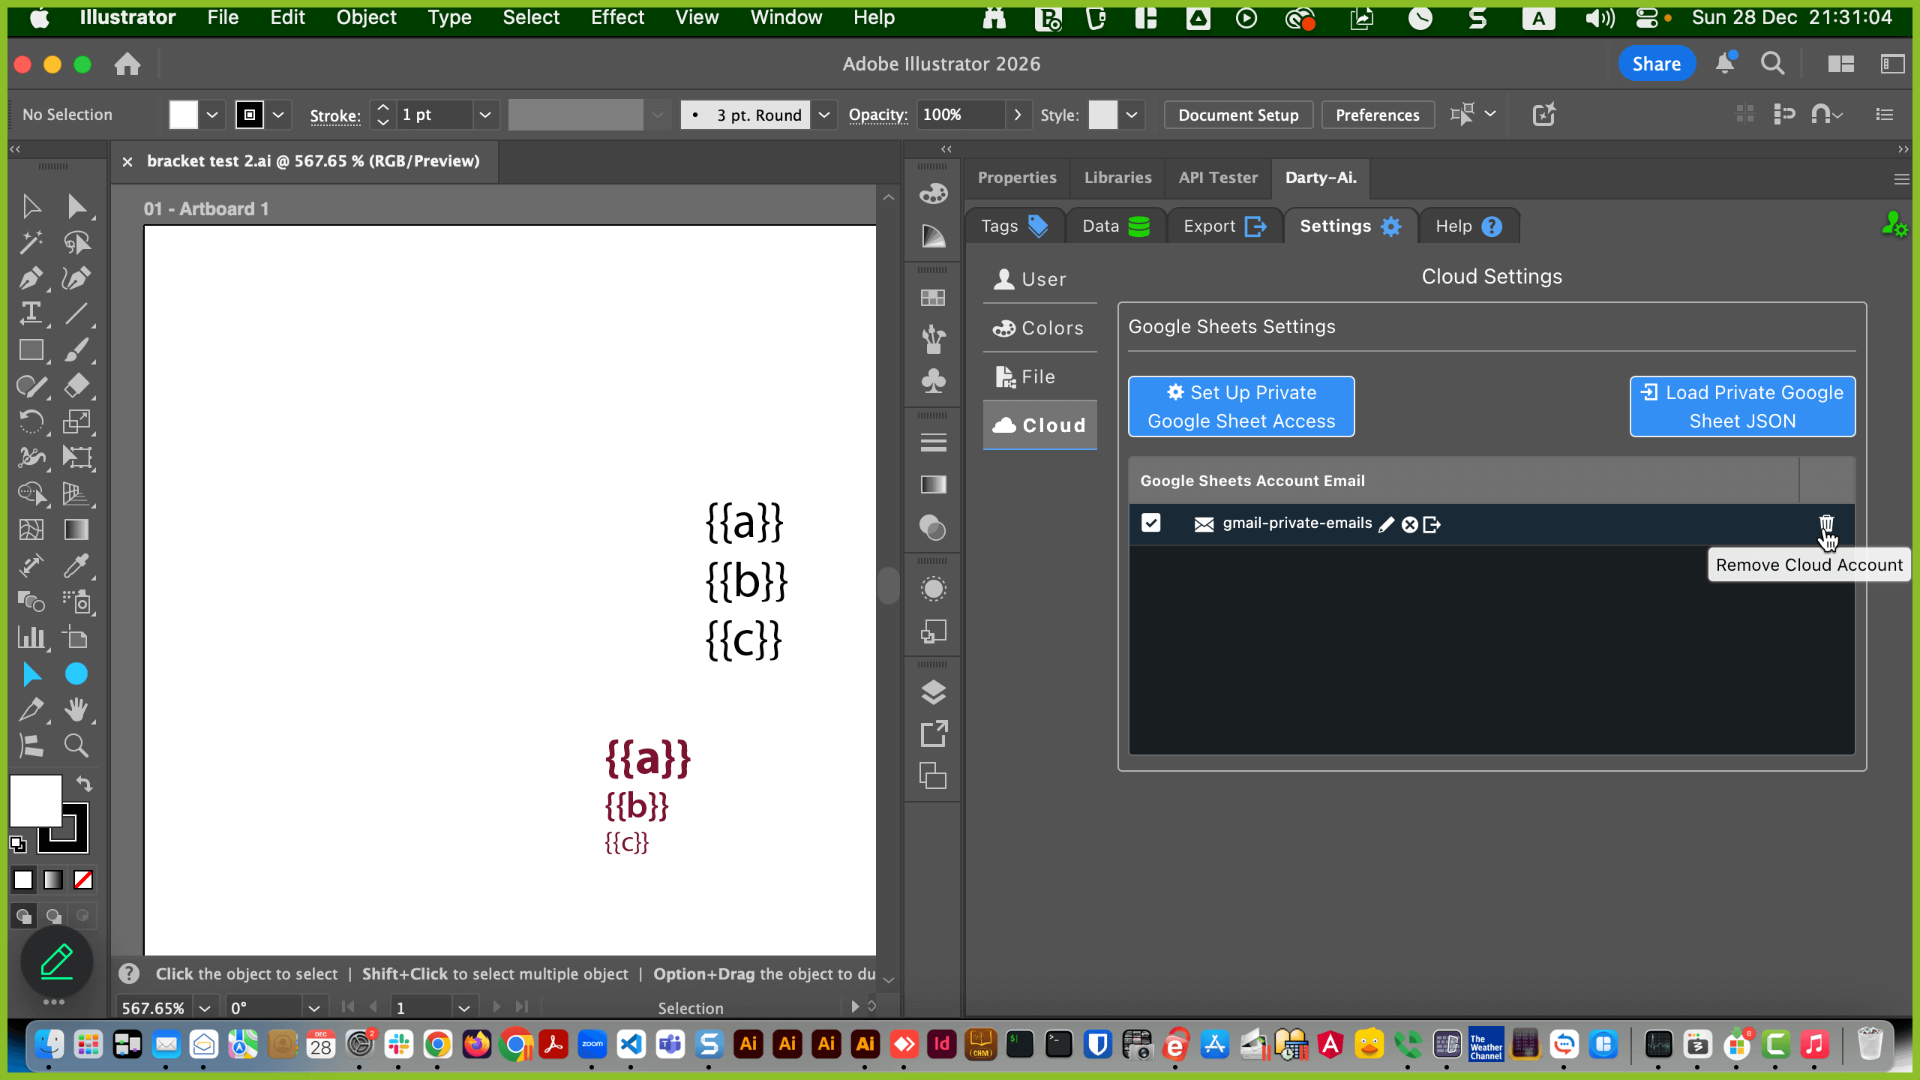Select the Magic Wand tool
This screenshot has height=1080, width=1920.
[x=31, y=242]
